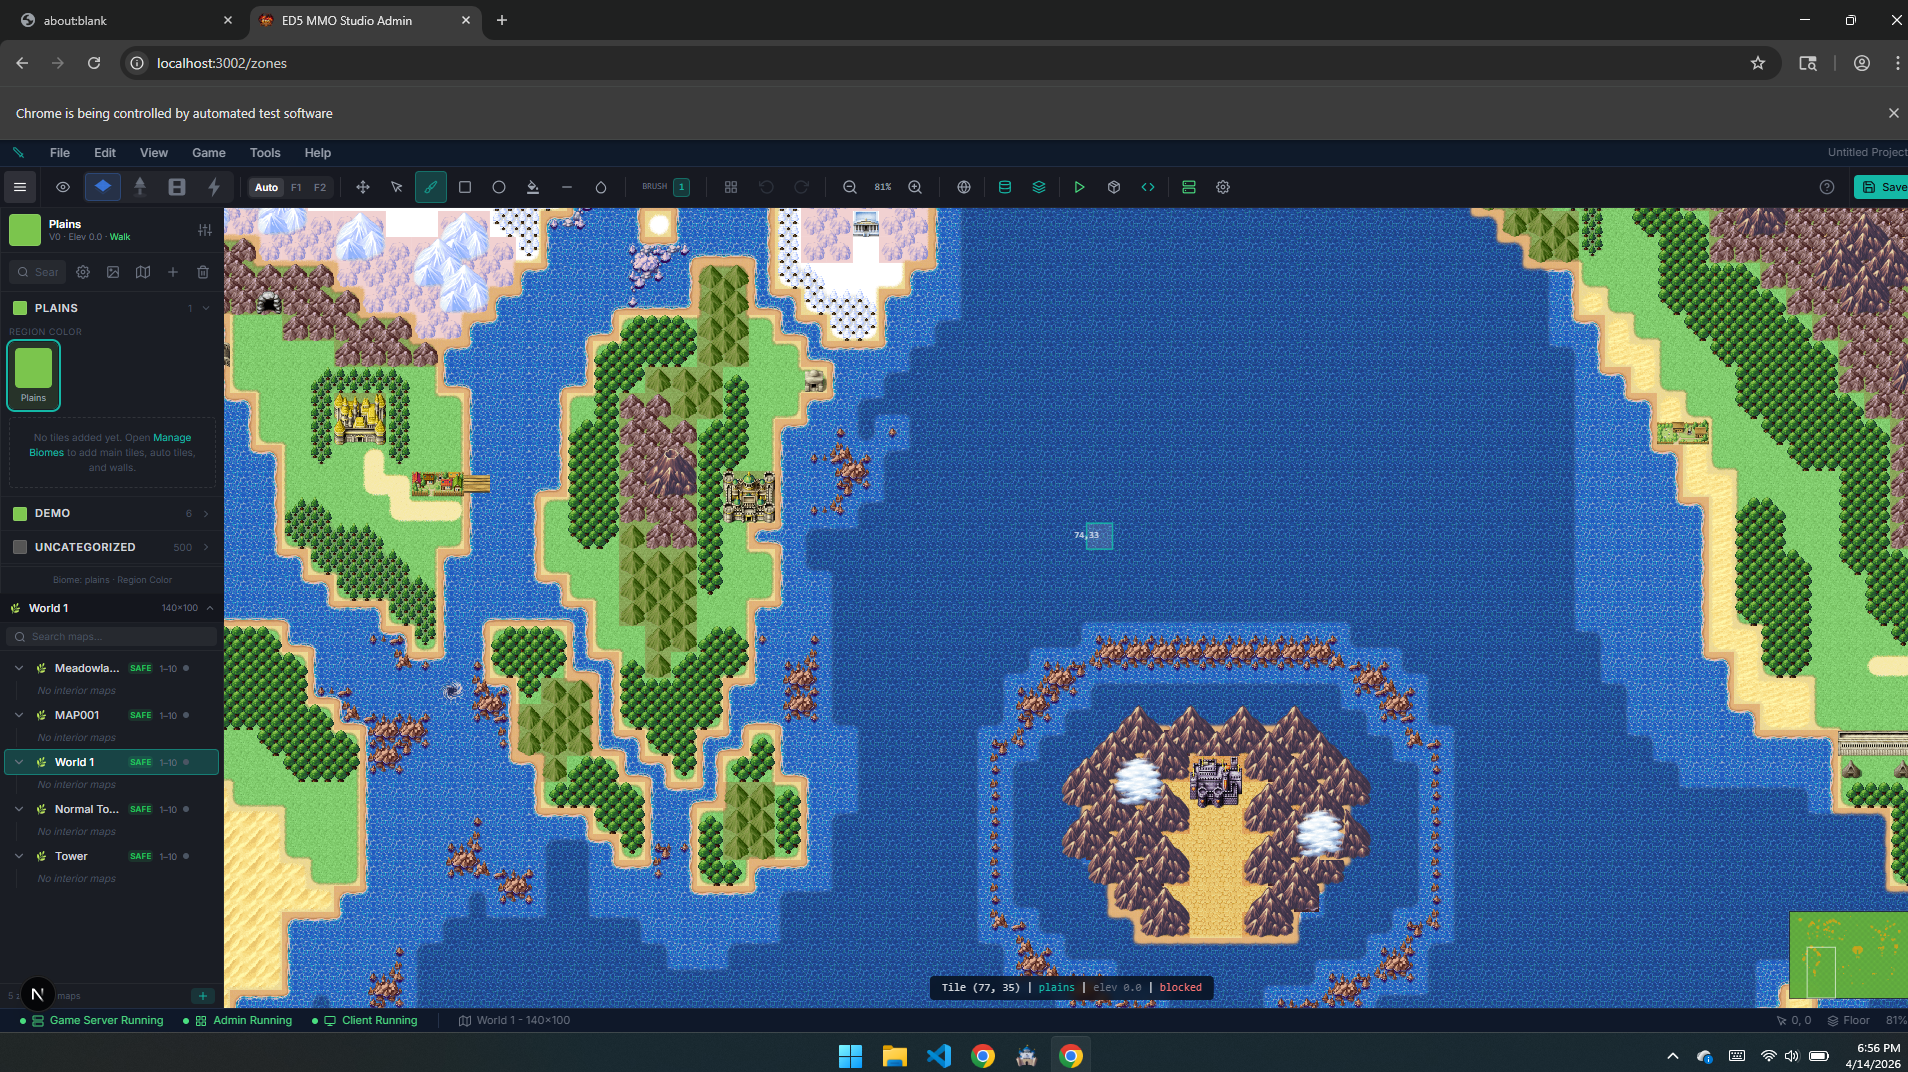Open toolbar settings gear
This screenshot has width=1908, height=1072.
click(x=1223, y=187)
